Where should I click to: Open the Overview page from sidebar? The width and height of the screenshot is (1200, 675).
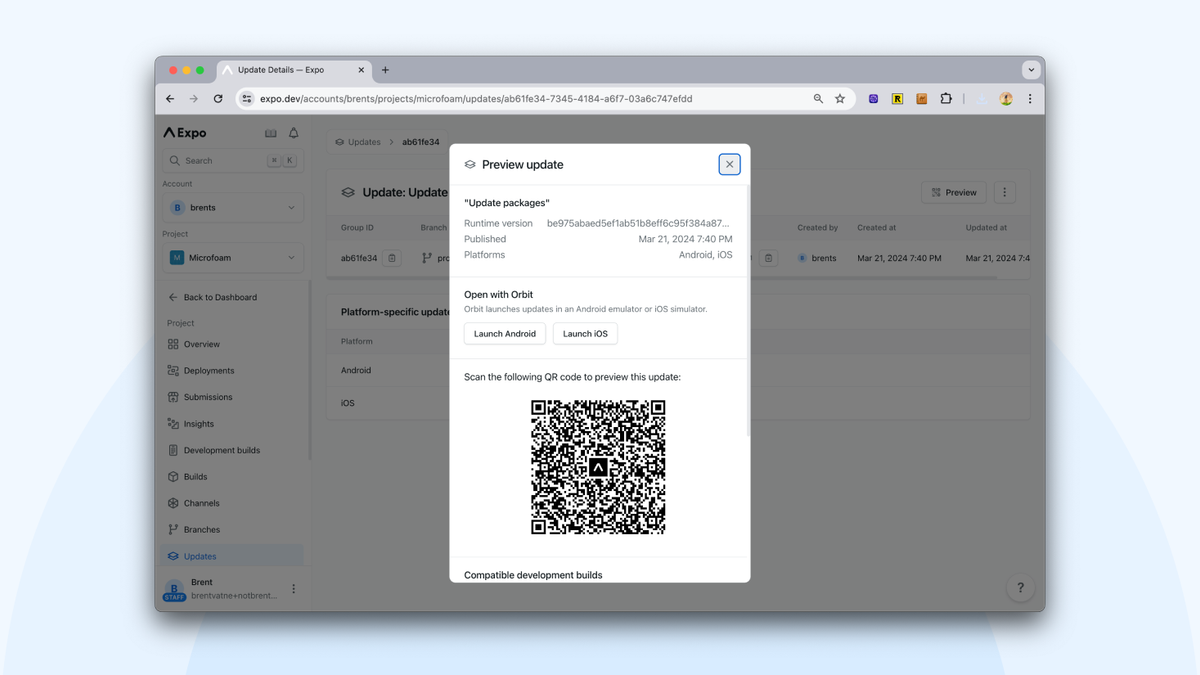[201, 344]
